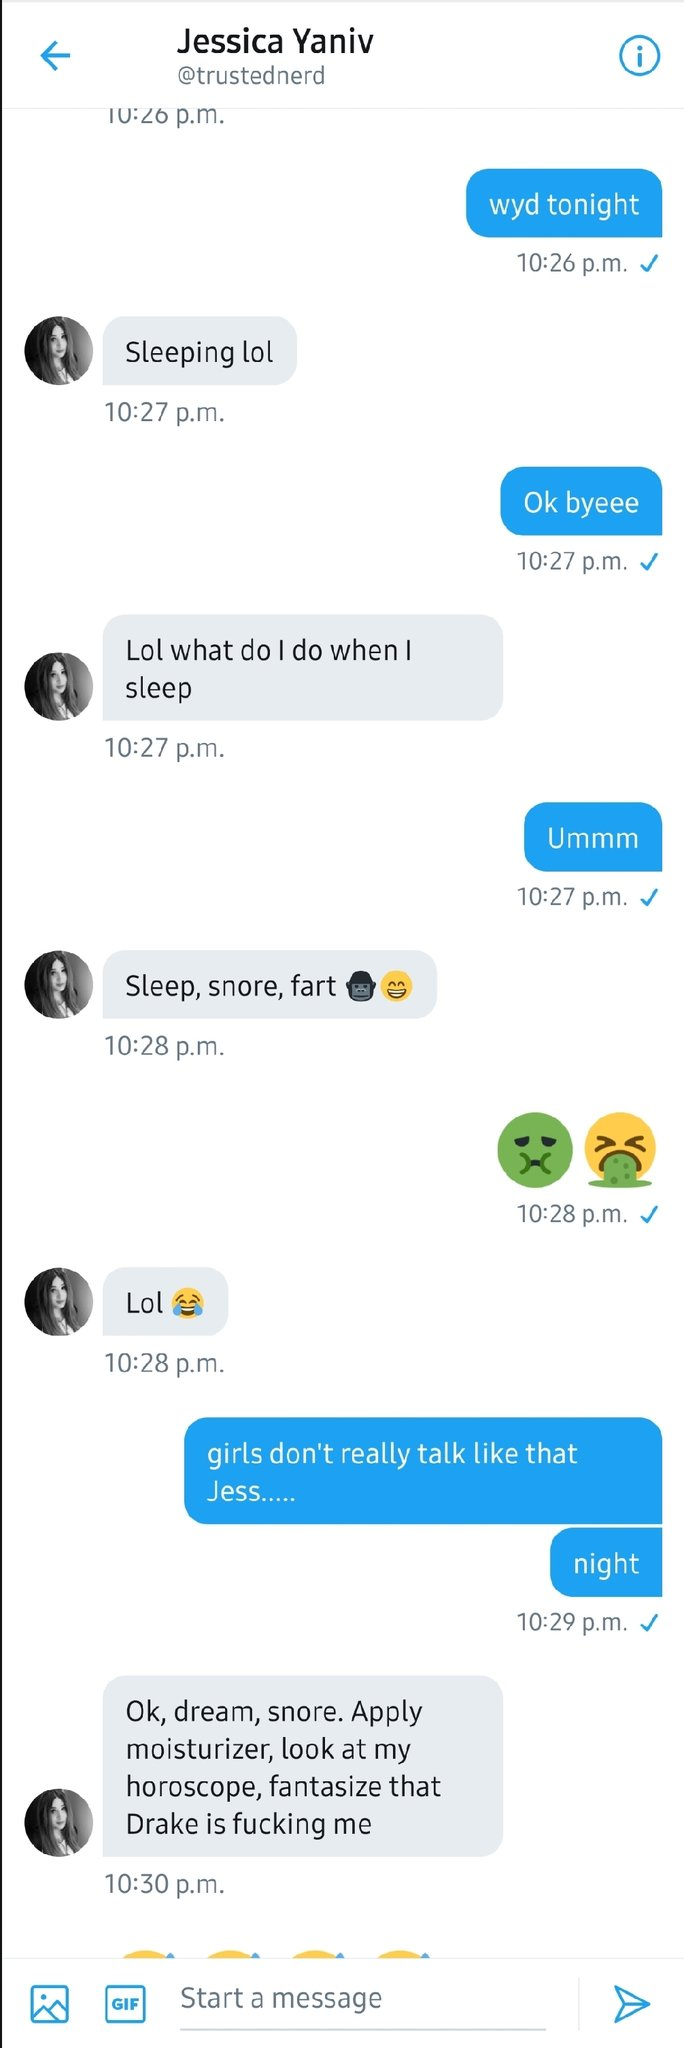Select the 'night' message bubble
The image size is (684, 2048).
[606, 1563]
